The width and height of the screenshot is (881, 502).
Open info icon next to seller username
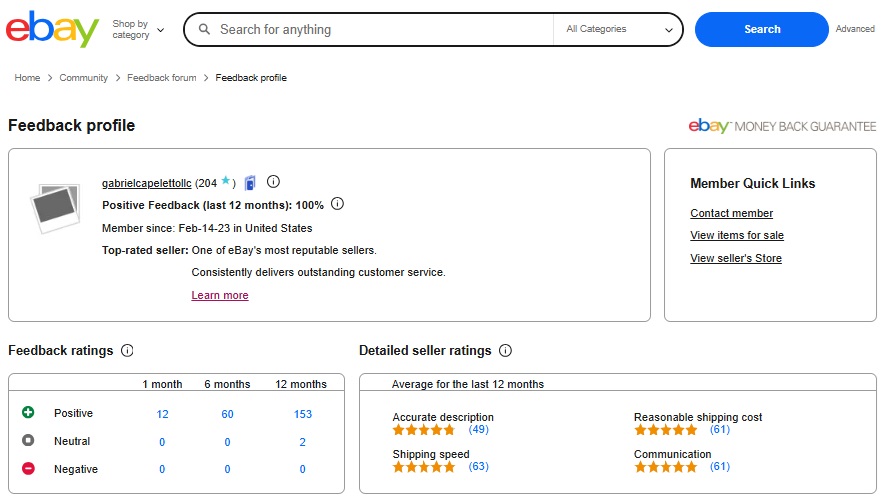[x=273, y=182]
